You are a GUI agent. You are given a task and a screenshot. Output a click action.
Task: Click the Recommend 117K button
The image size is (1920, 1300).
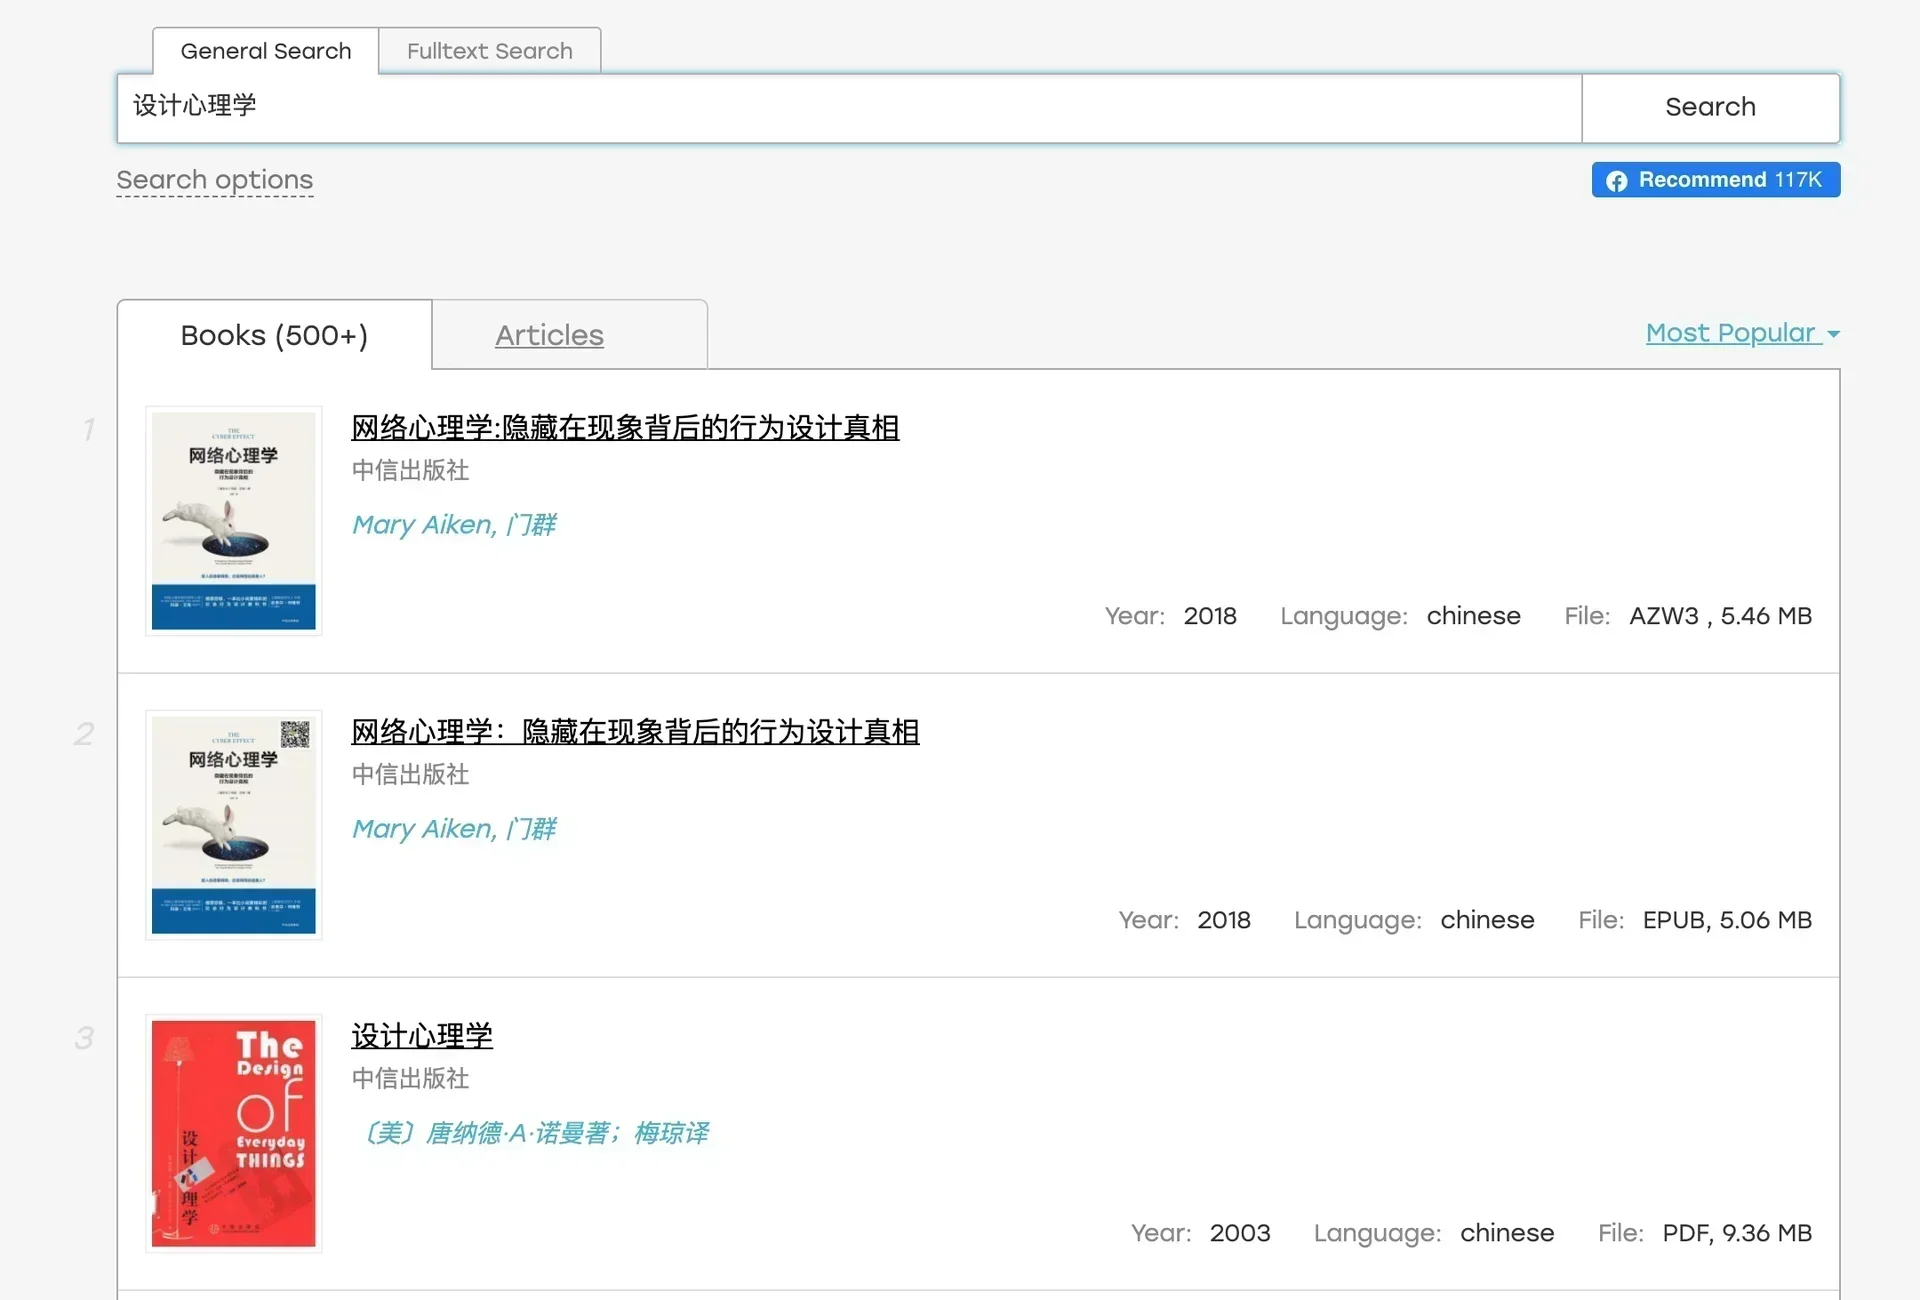pyautogui.click(x=1715, y=180)
